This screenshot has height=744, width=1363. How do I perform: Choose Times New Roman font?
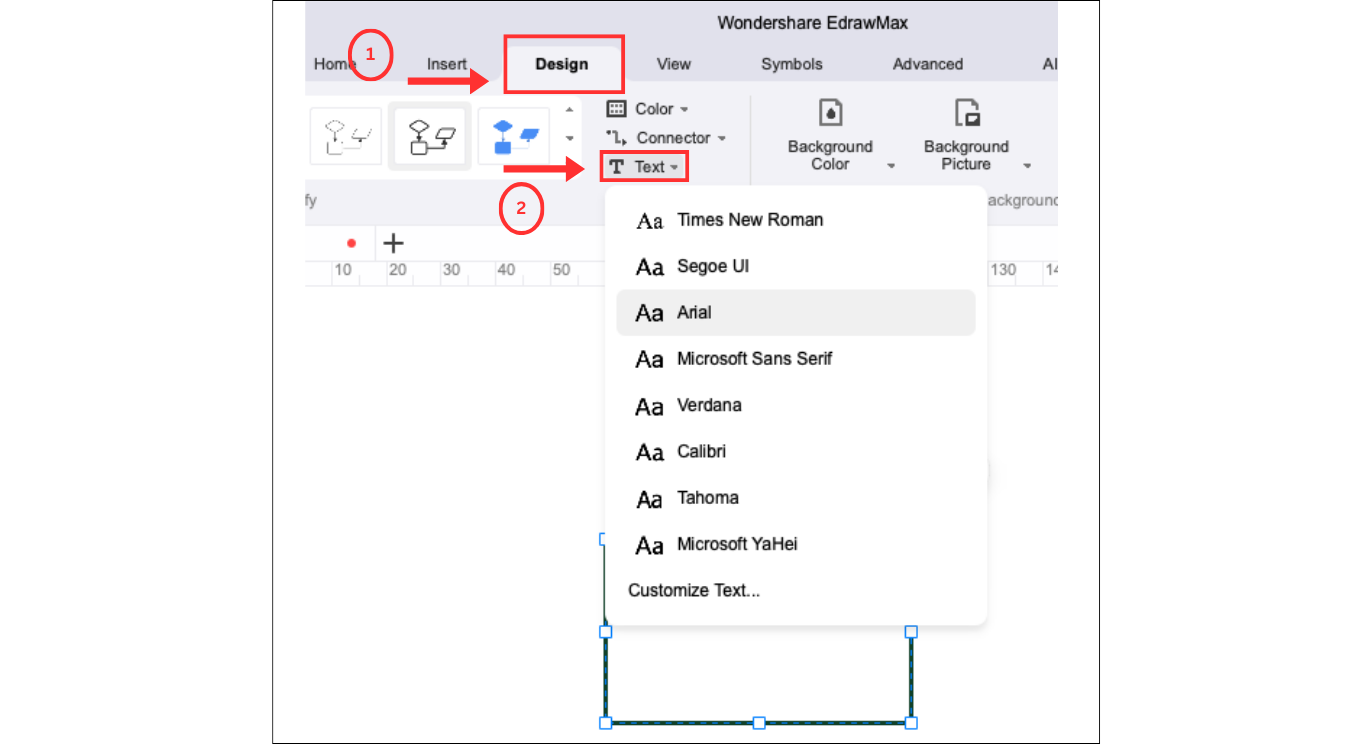750,220
